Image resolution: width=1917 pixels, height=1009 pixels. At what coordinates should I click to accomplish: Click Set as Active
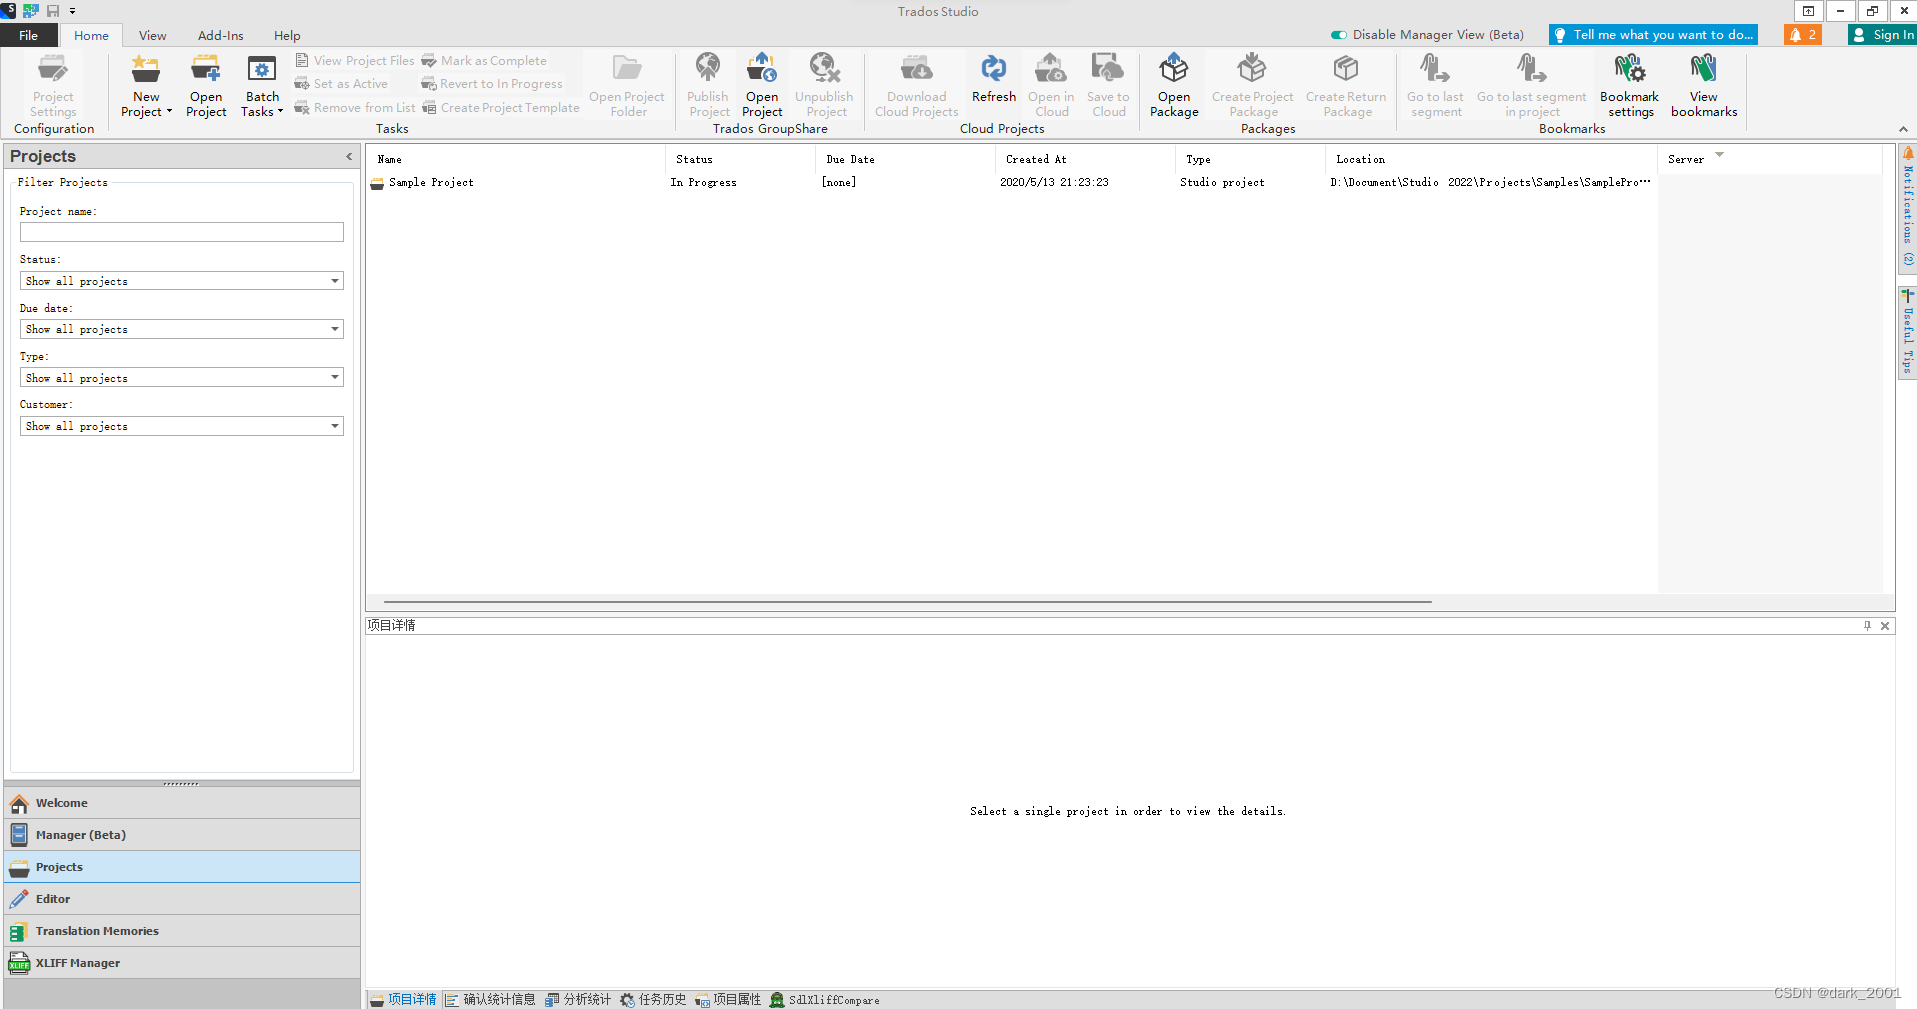click(x=341, y=84)
